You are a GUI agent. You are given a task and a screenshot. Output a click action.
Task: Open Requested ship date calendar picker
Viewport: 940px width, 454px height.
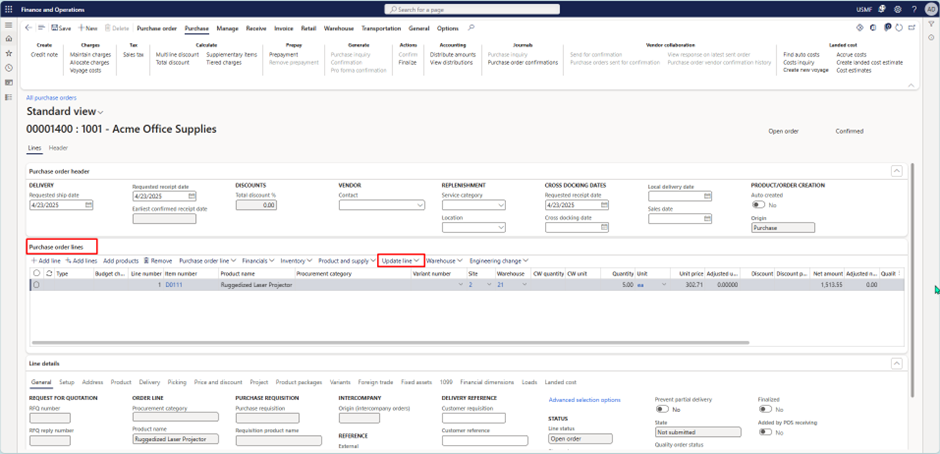(x=89, y=205)
